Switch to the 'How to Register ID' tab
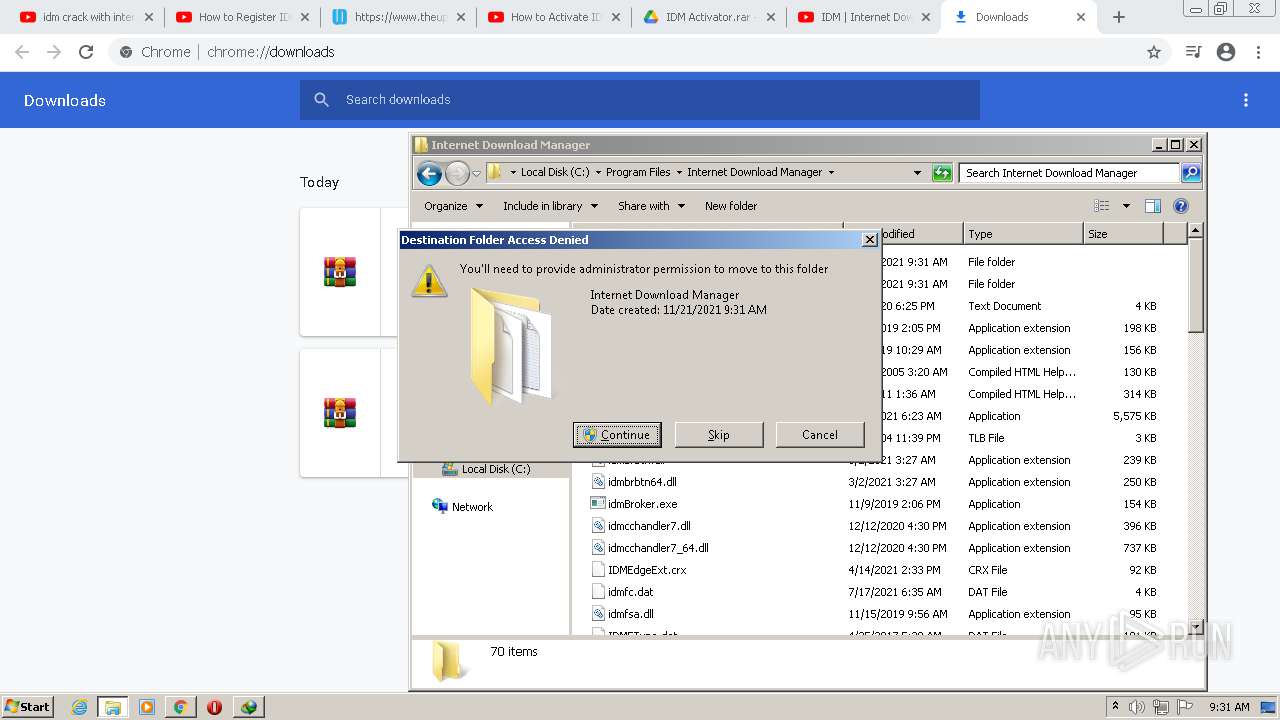This screenshot has width=1280, height=720. (x=241, y=17)
